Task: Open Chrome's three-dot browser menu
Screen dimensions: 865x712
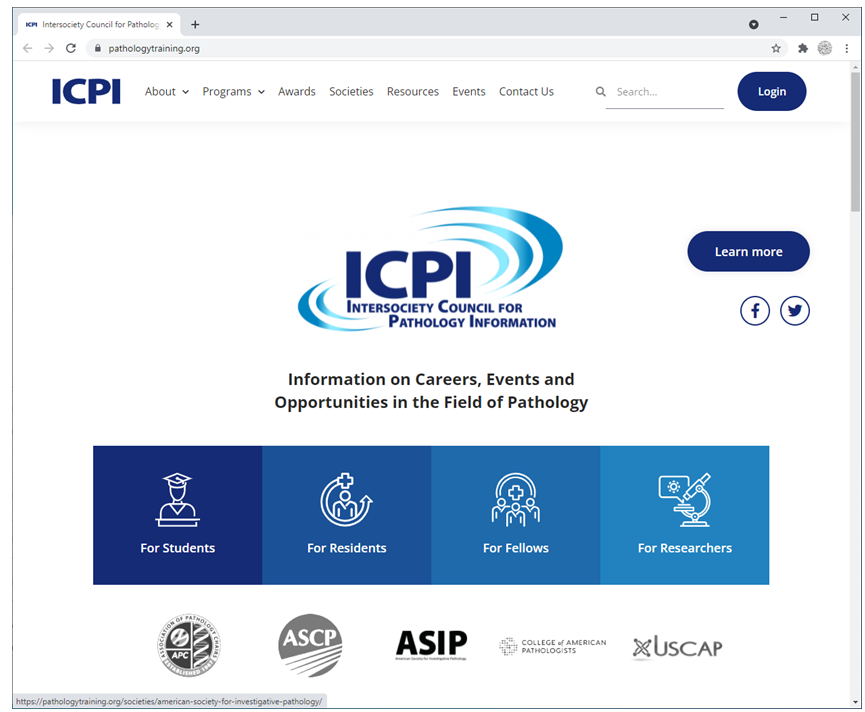Action: 846,47
